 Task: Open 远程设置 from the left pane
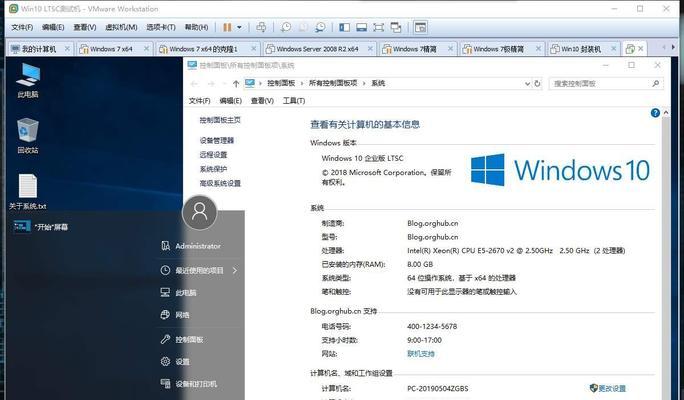213,155
